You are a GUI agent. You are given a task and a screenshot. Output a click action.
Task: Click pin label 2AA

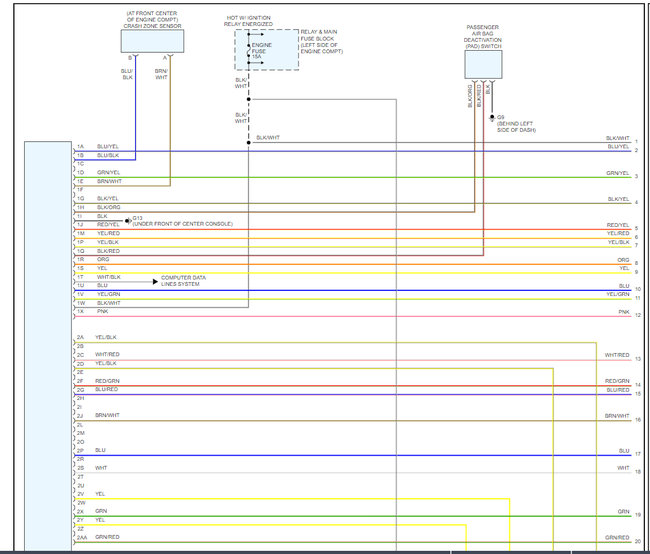82,537
